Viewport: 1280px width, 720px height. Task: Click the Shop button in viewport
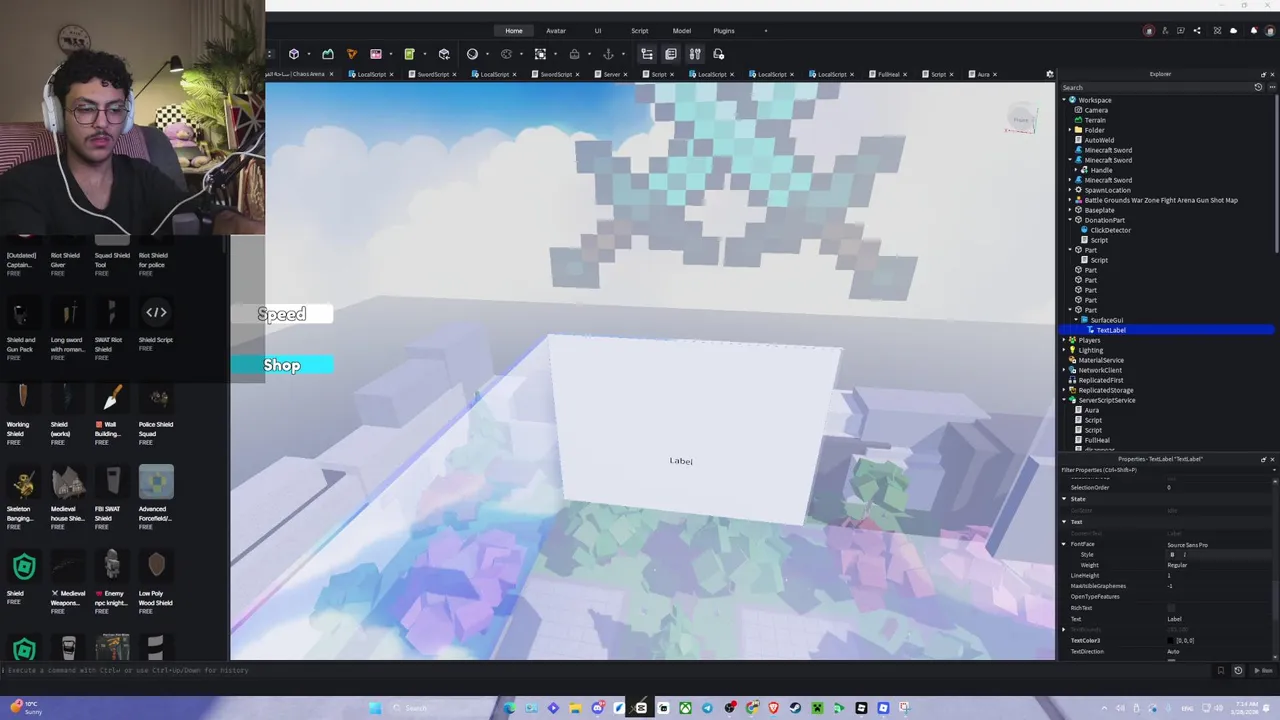click(282, 365)
